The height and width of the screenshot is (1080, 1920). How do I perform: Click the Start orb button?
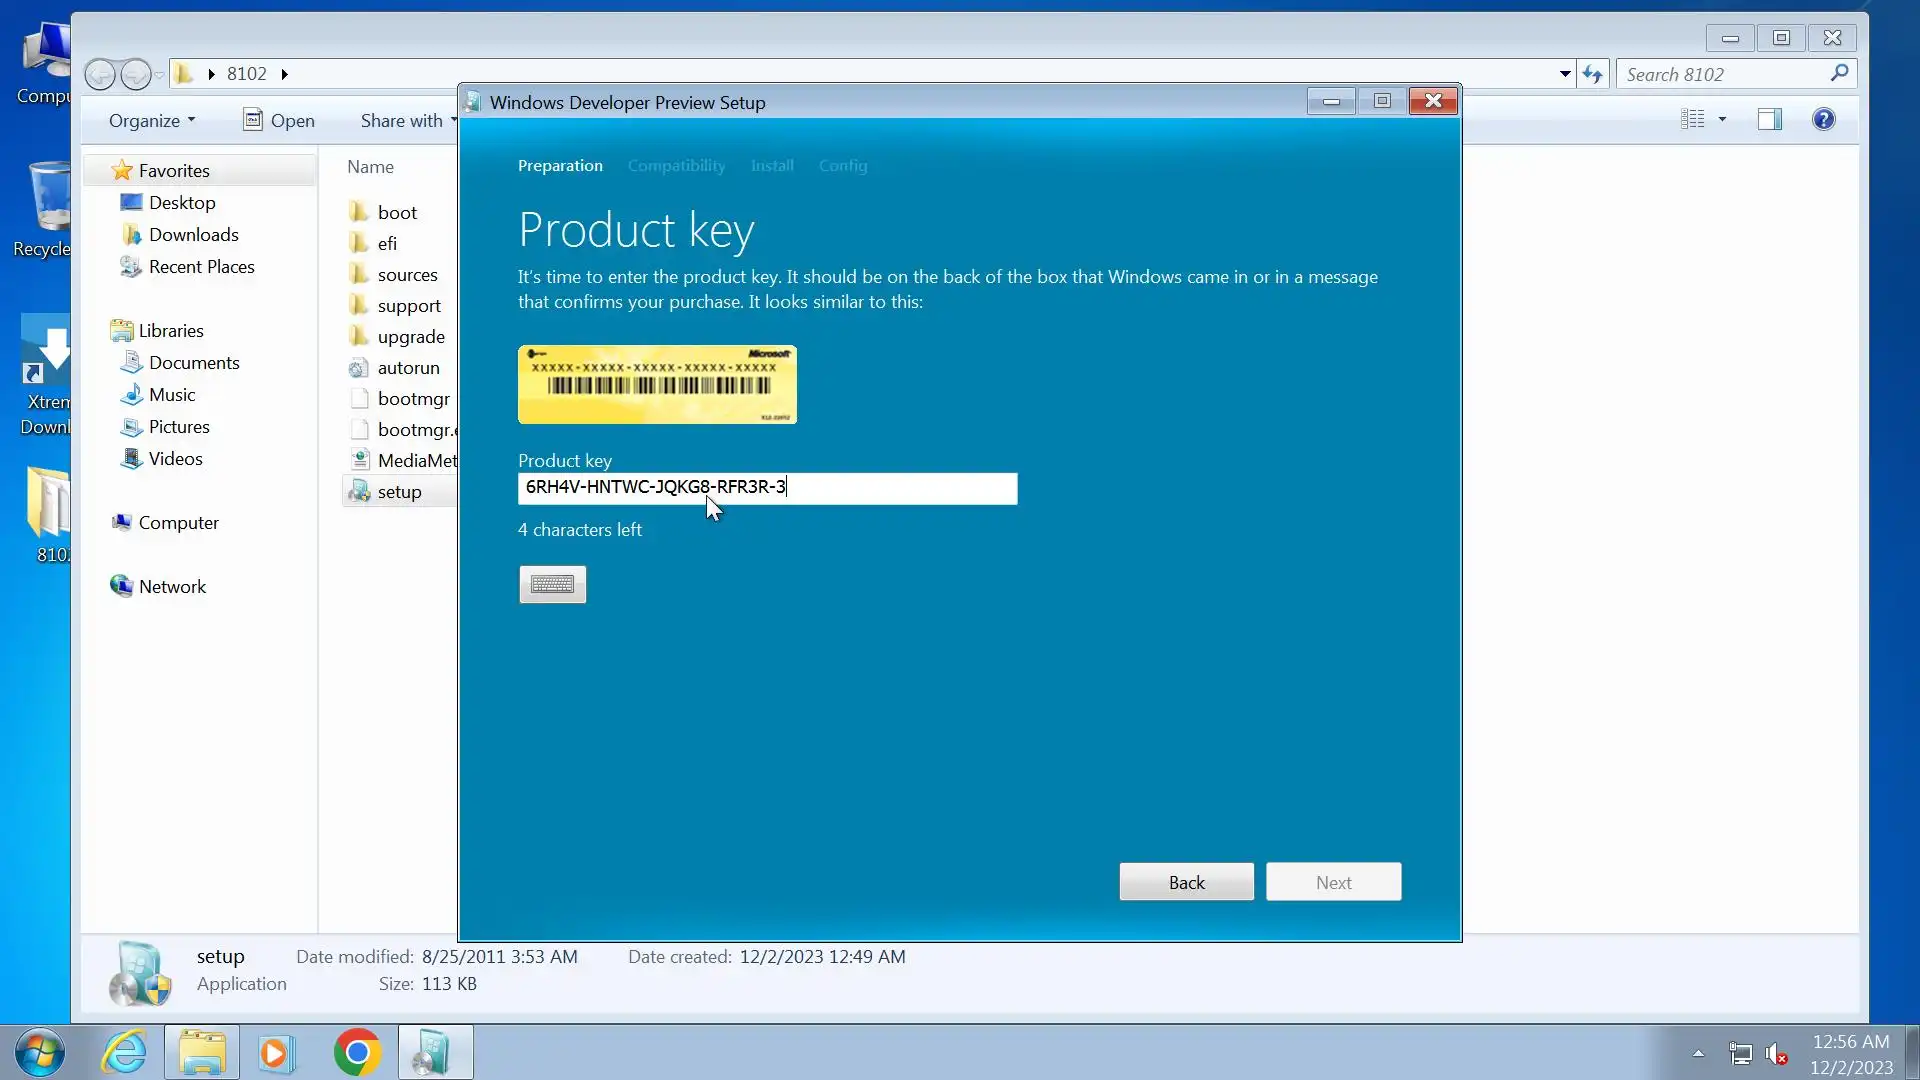point(40,1053)
